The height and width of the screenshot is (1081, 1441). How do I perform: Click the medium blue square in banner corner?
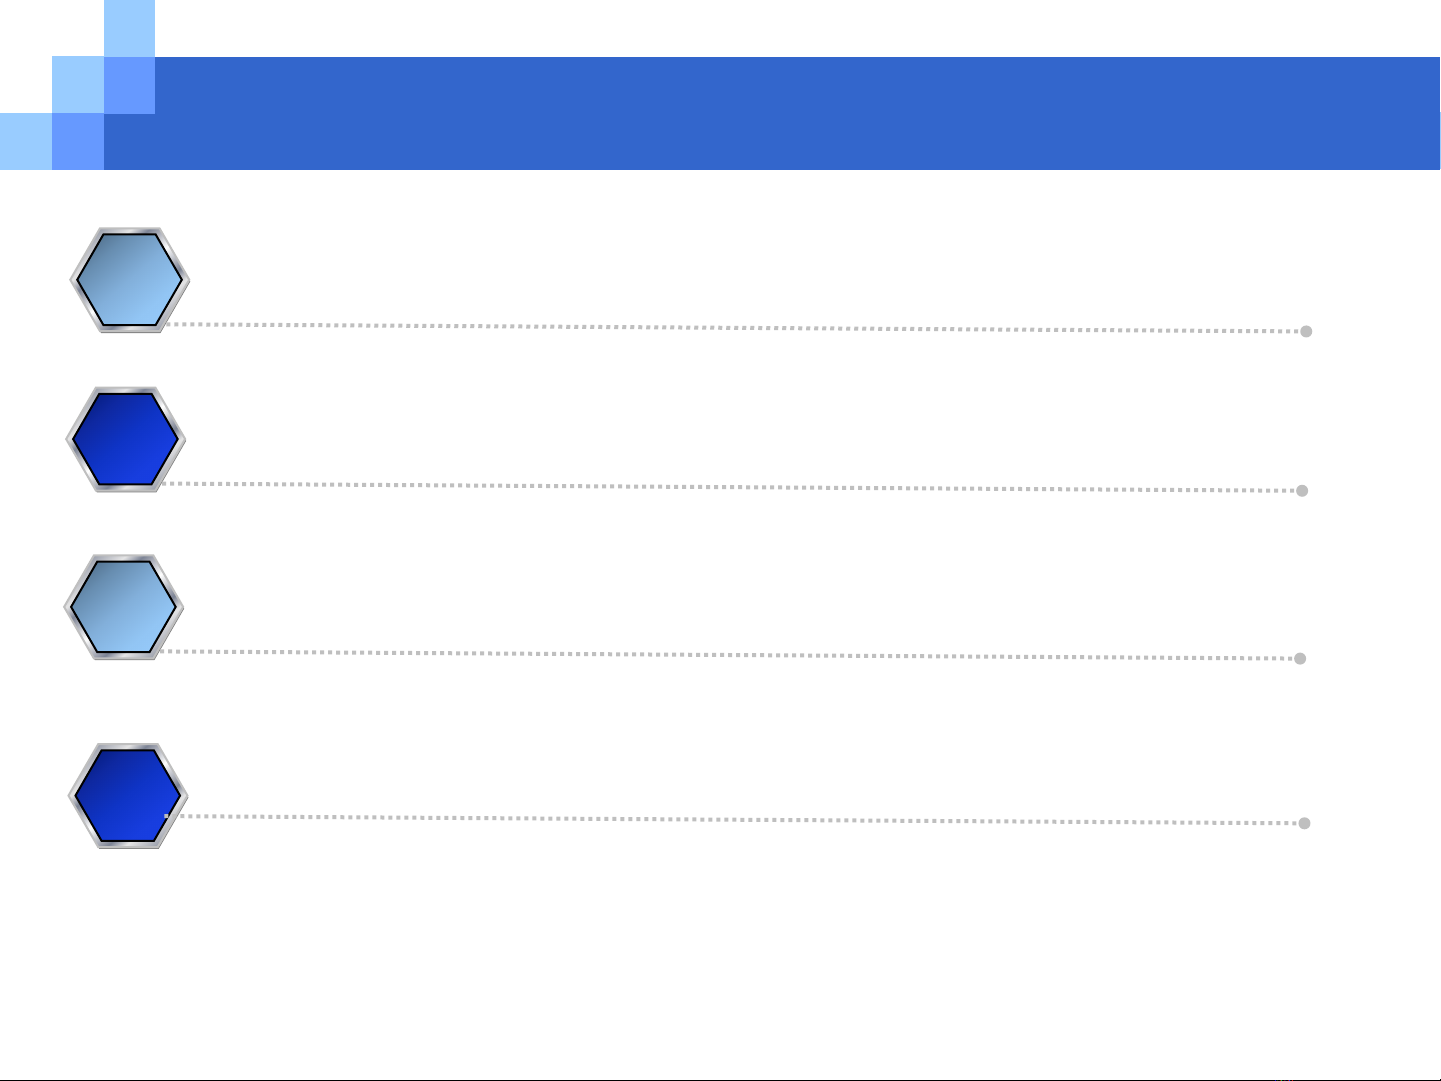(x=129, y=85)
